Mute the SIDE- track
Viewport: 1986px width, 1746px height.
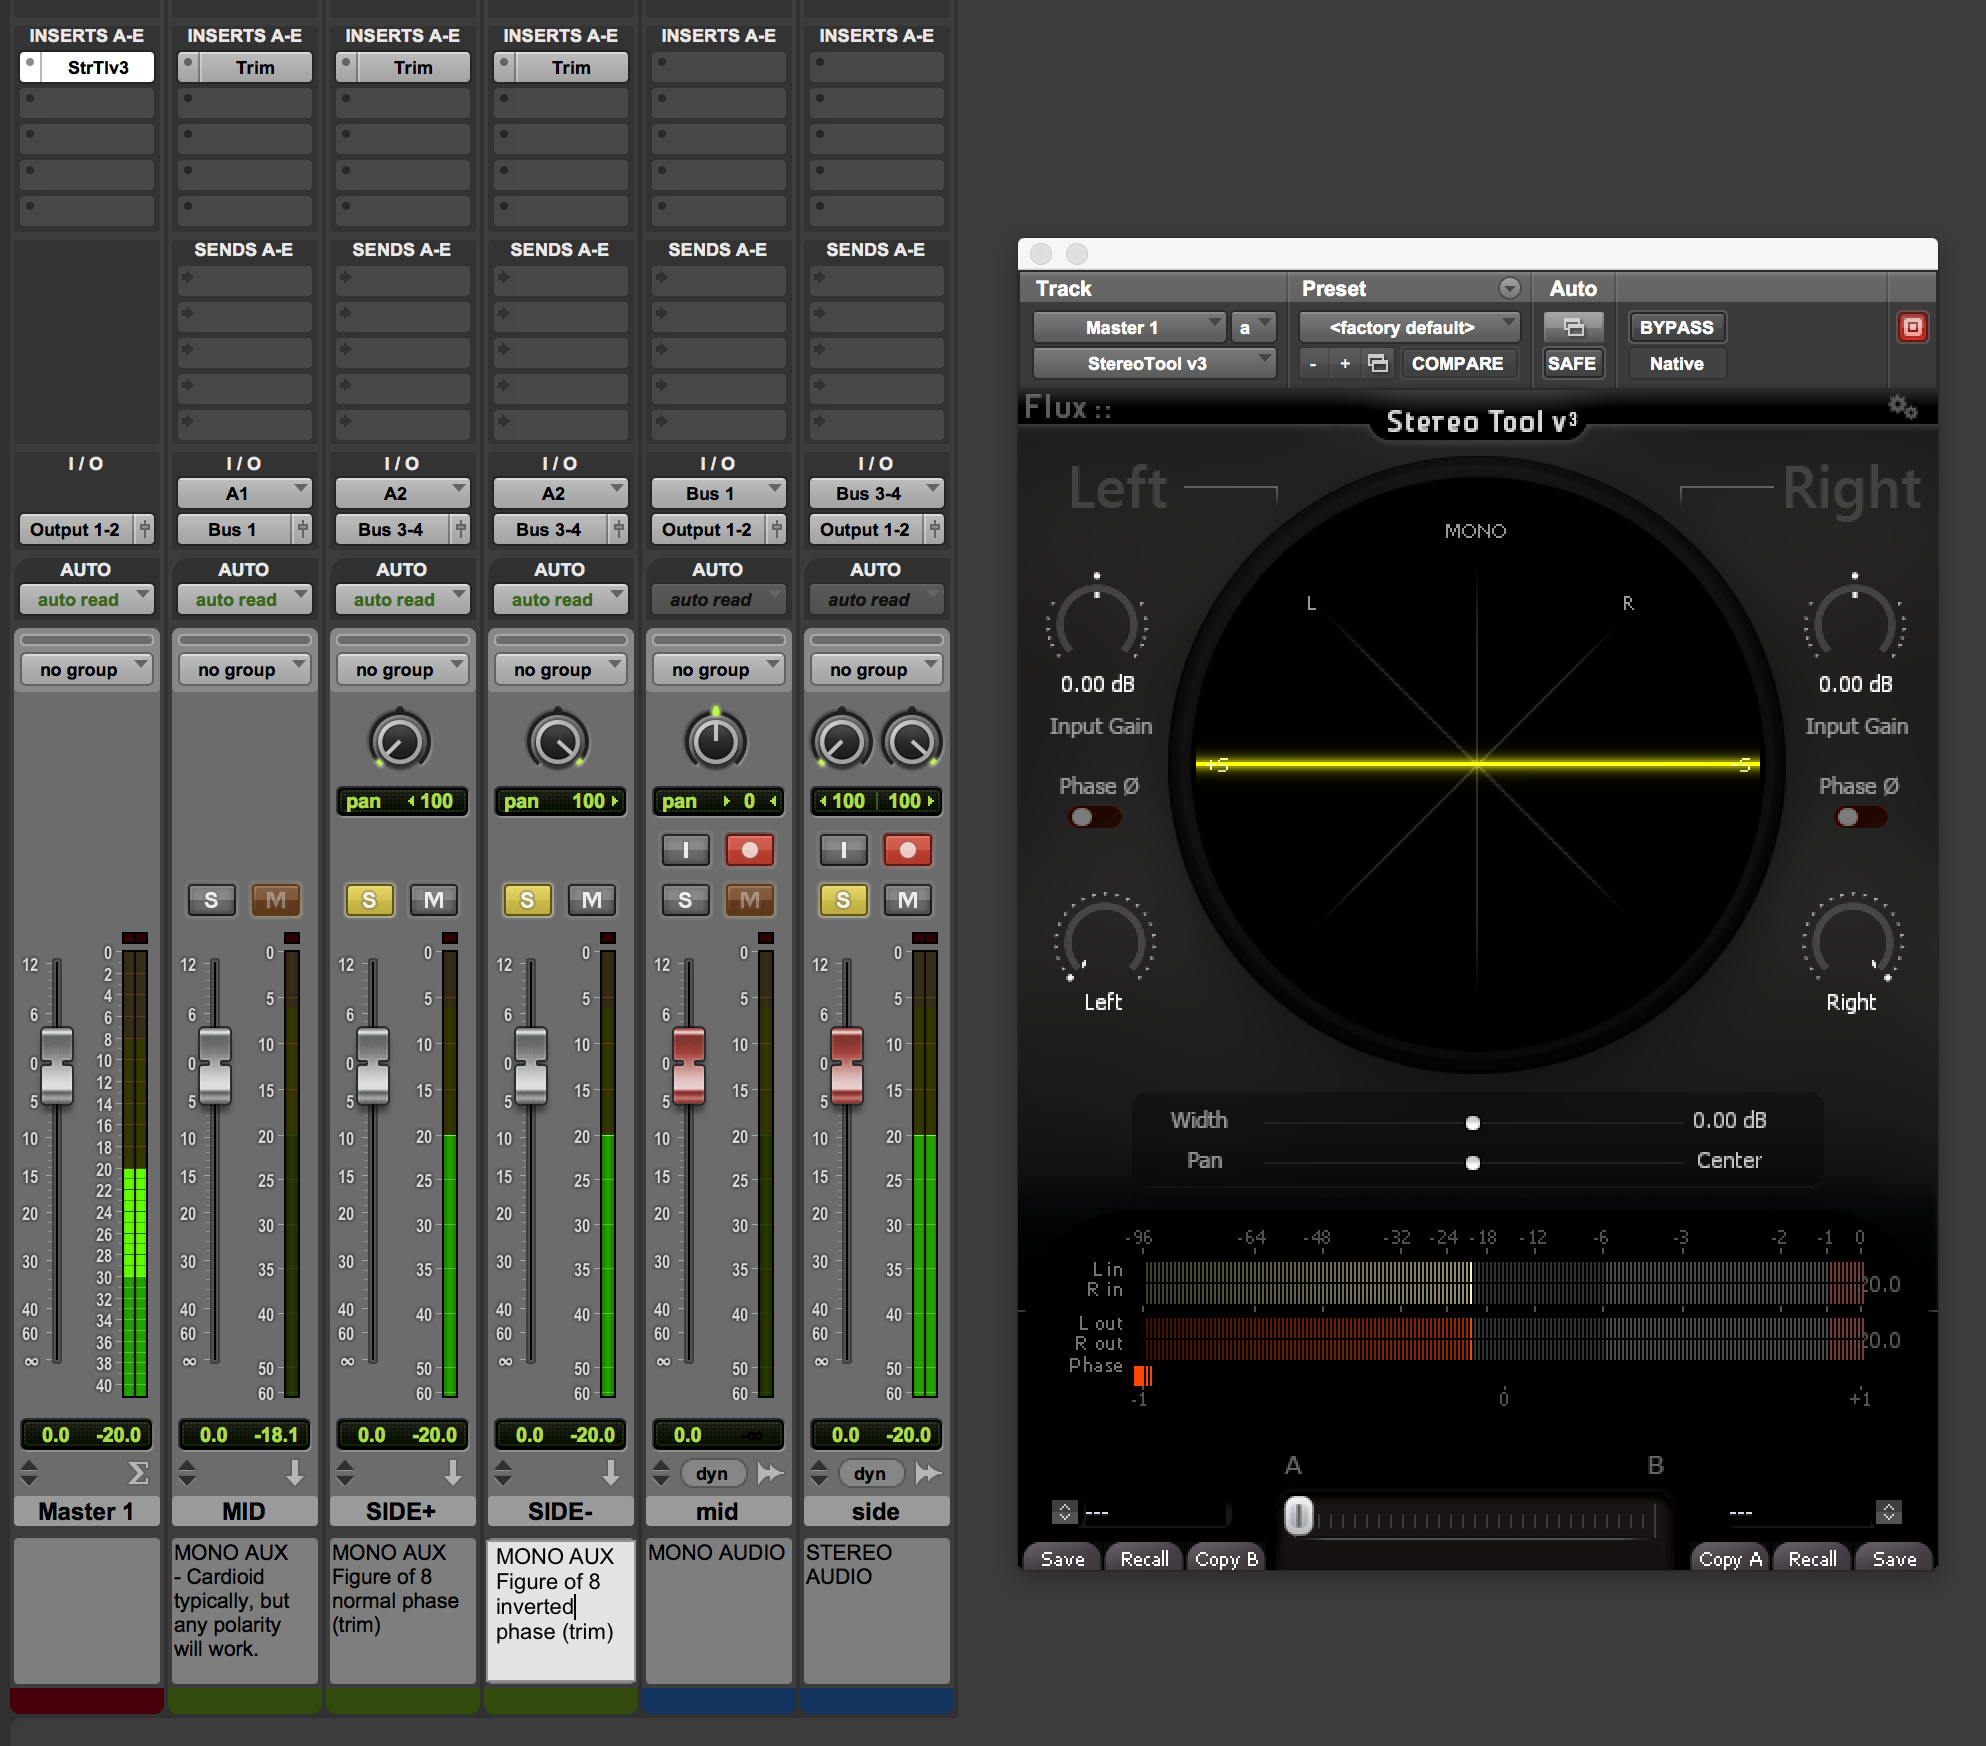[592, 900]
